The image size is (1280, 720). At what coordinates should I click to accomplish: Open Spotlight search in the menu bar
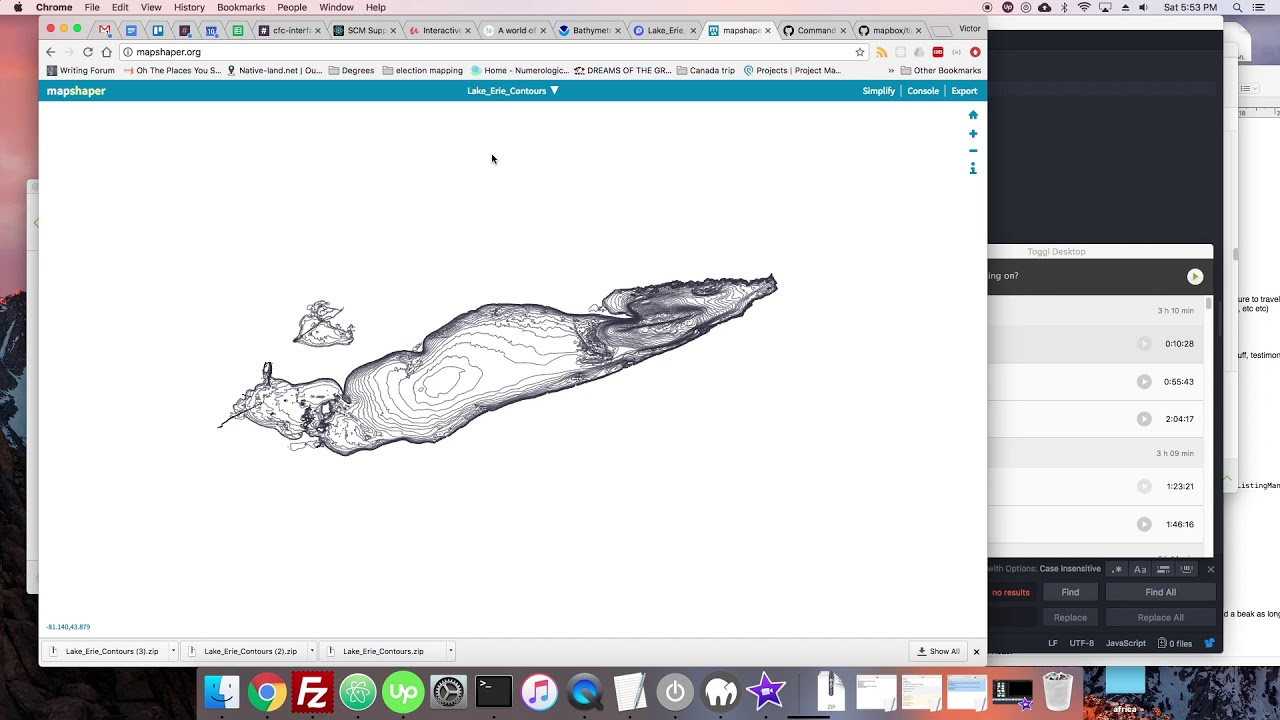point(1238,8)
